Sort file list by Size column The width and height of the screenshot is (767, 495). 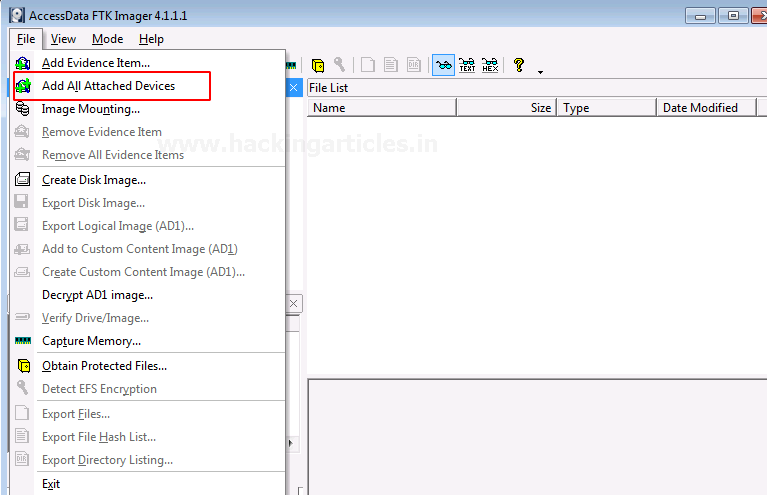(x=507, y=108)
